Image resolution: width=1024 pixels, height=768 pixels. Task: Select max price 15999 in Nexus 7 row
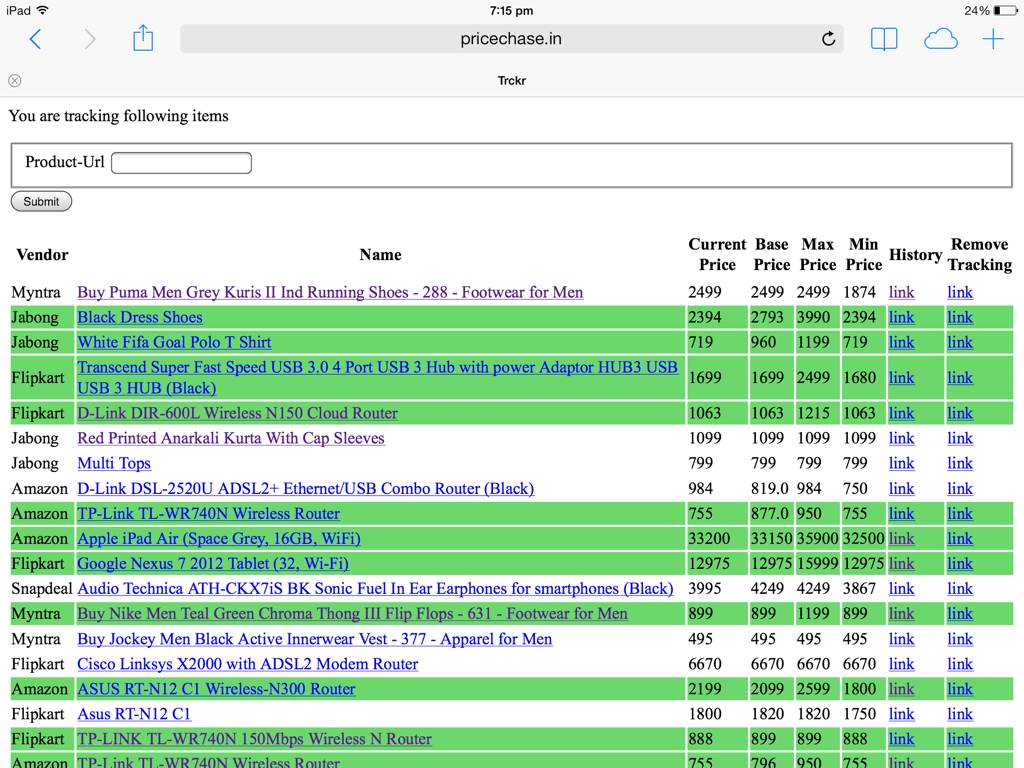tap(817, 563)
